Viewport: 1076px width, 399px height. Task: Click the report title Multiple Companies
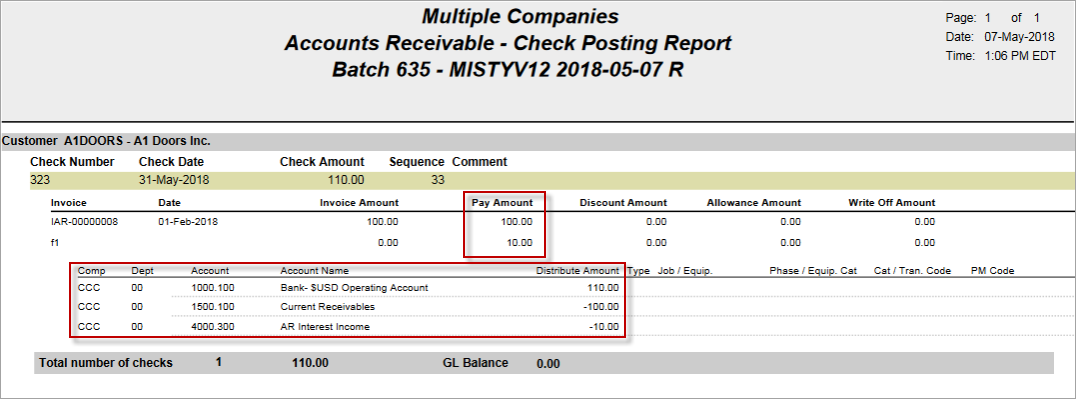(x=519, y=16)
